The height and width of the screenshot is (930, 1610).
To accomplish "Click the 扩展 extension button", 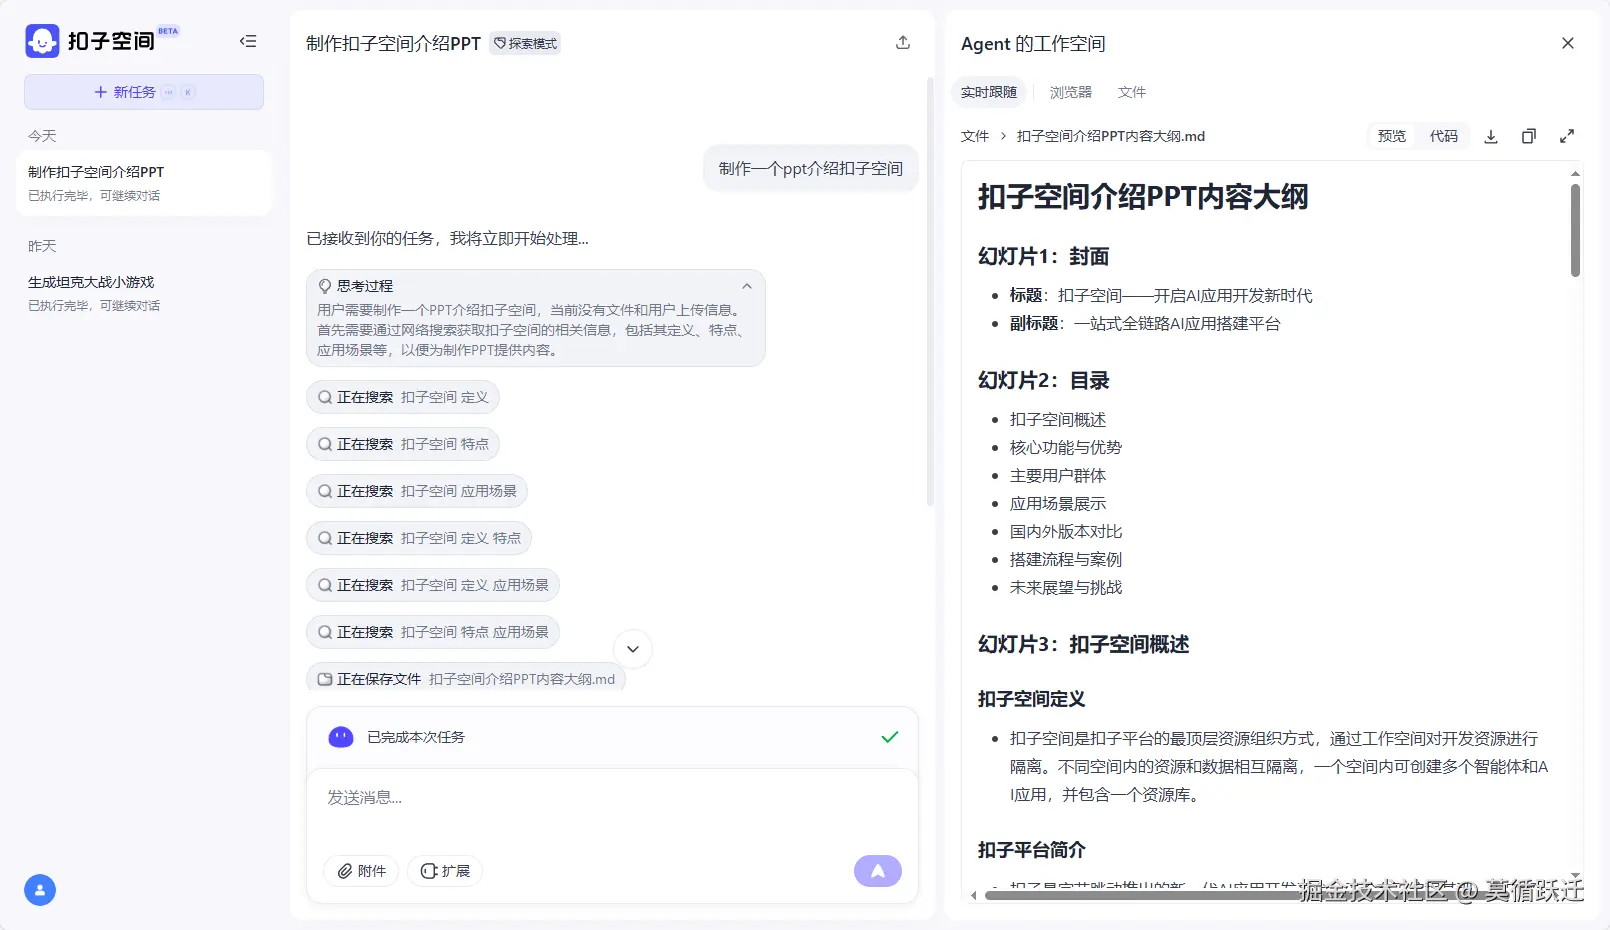I will tap(445, 871).
